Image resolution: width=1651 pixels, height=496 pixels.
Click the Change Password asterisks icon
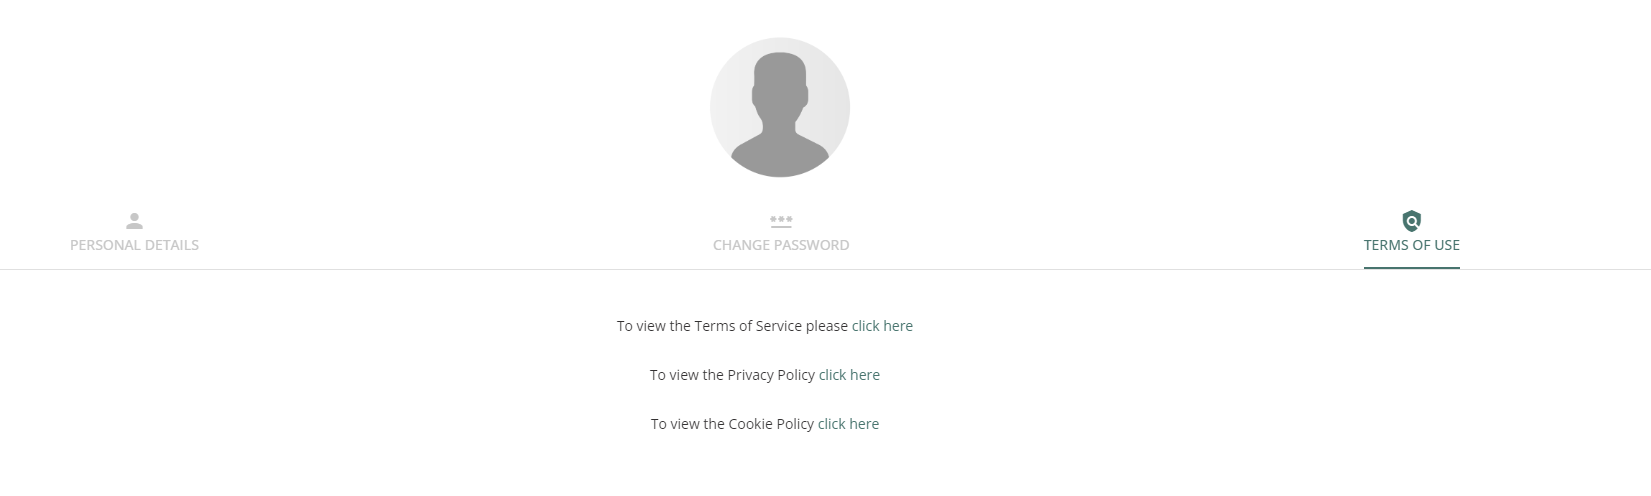coord(781,221)
